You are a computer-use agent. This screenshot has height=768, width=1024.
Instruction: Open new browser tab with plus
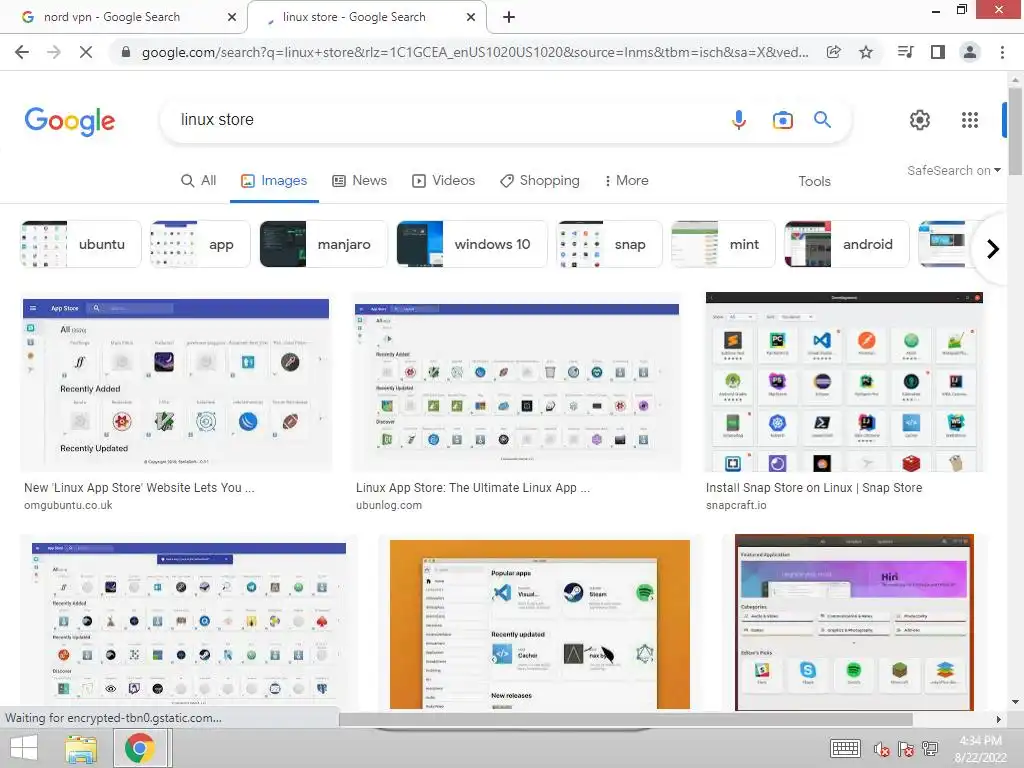pyautogui.click(x=509, y=17)
